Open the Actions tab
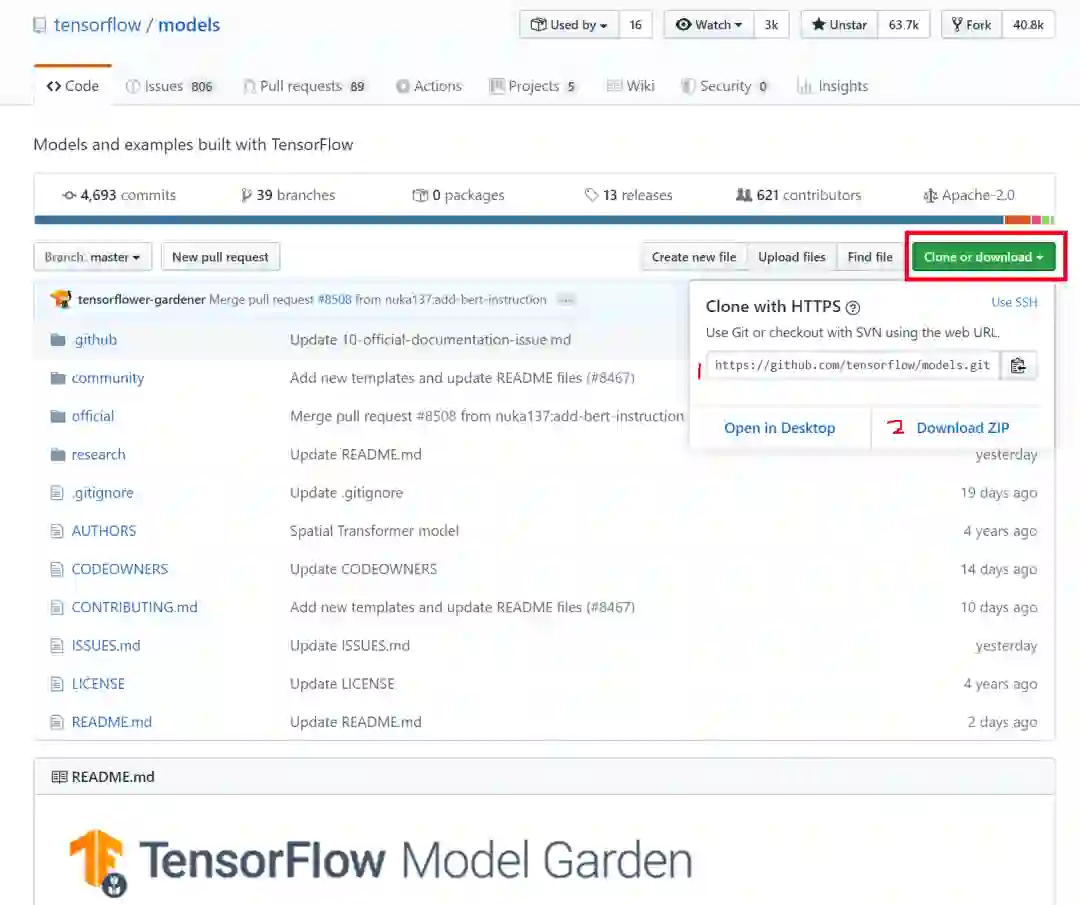 [428, 86]
